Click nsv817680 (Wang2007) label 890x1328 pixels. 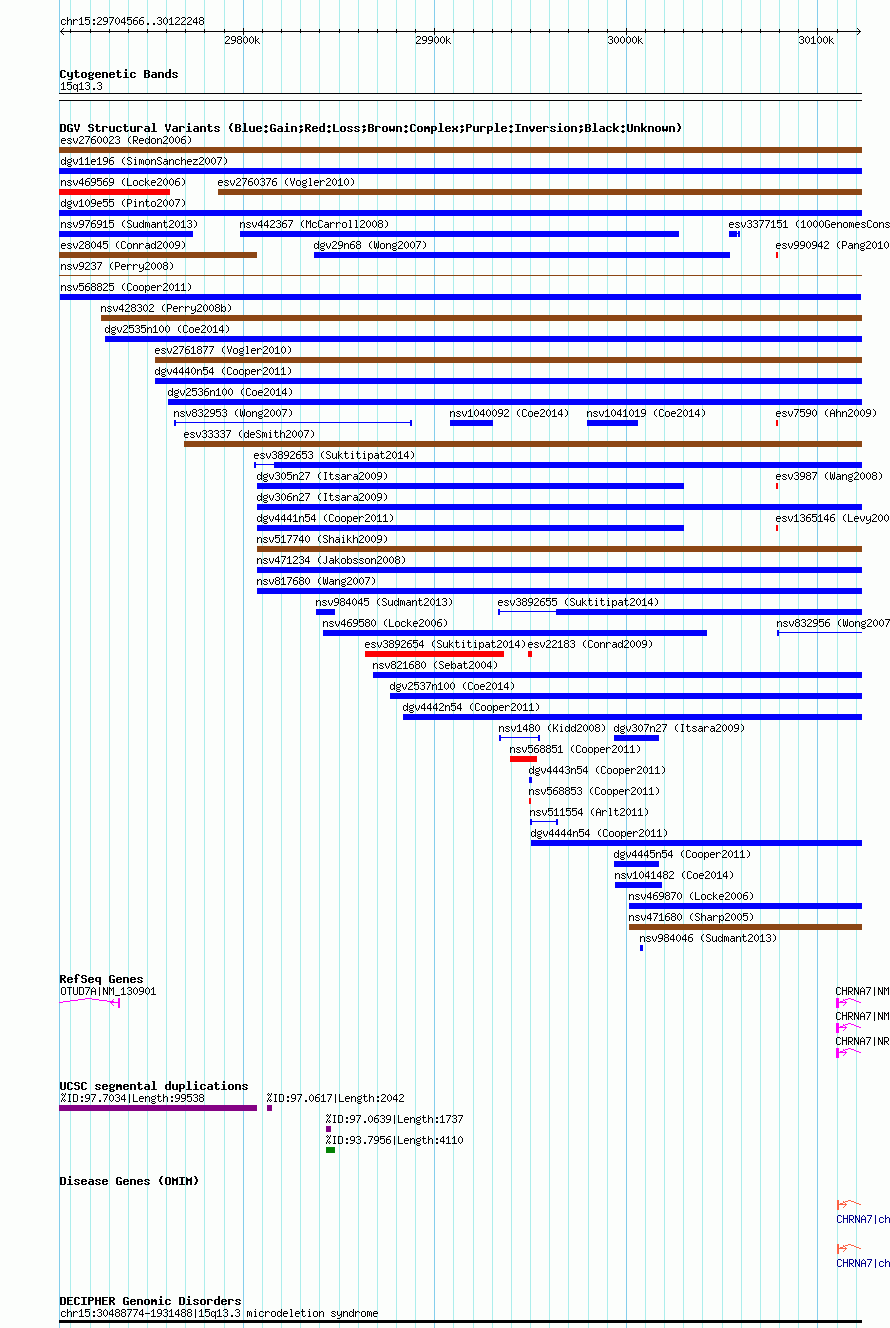[316, 581]
